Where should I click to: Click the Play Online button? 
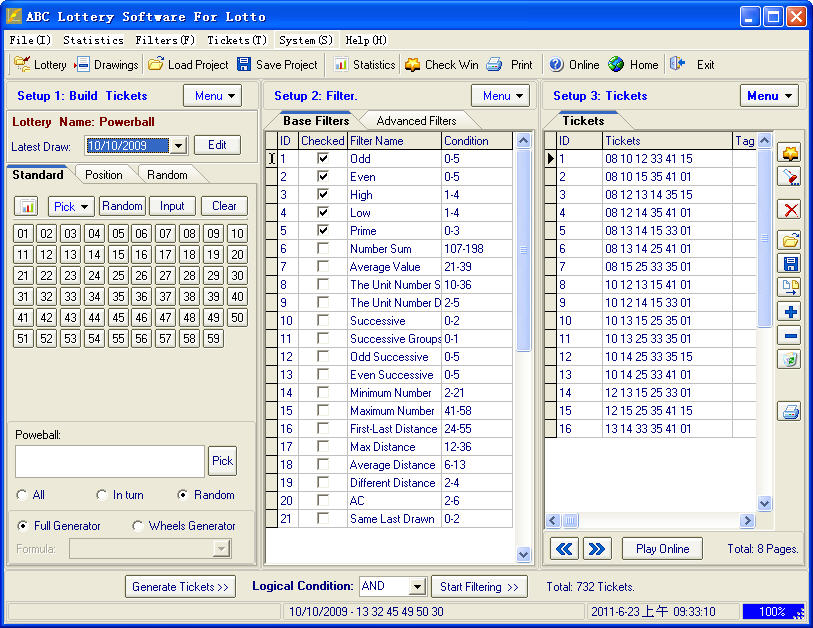tap(663, 549)
